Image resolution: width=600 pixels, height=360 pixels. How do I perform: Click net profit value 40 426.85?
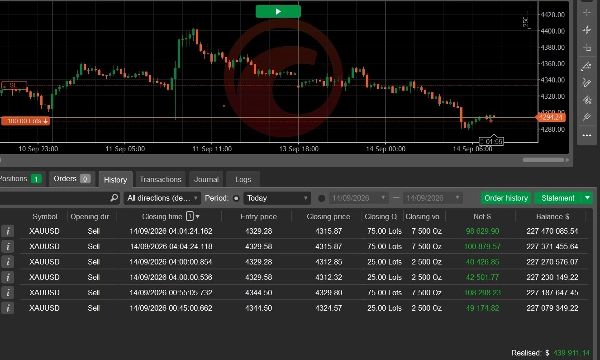[482, 262]
